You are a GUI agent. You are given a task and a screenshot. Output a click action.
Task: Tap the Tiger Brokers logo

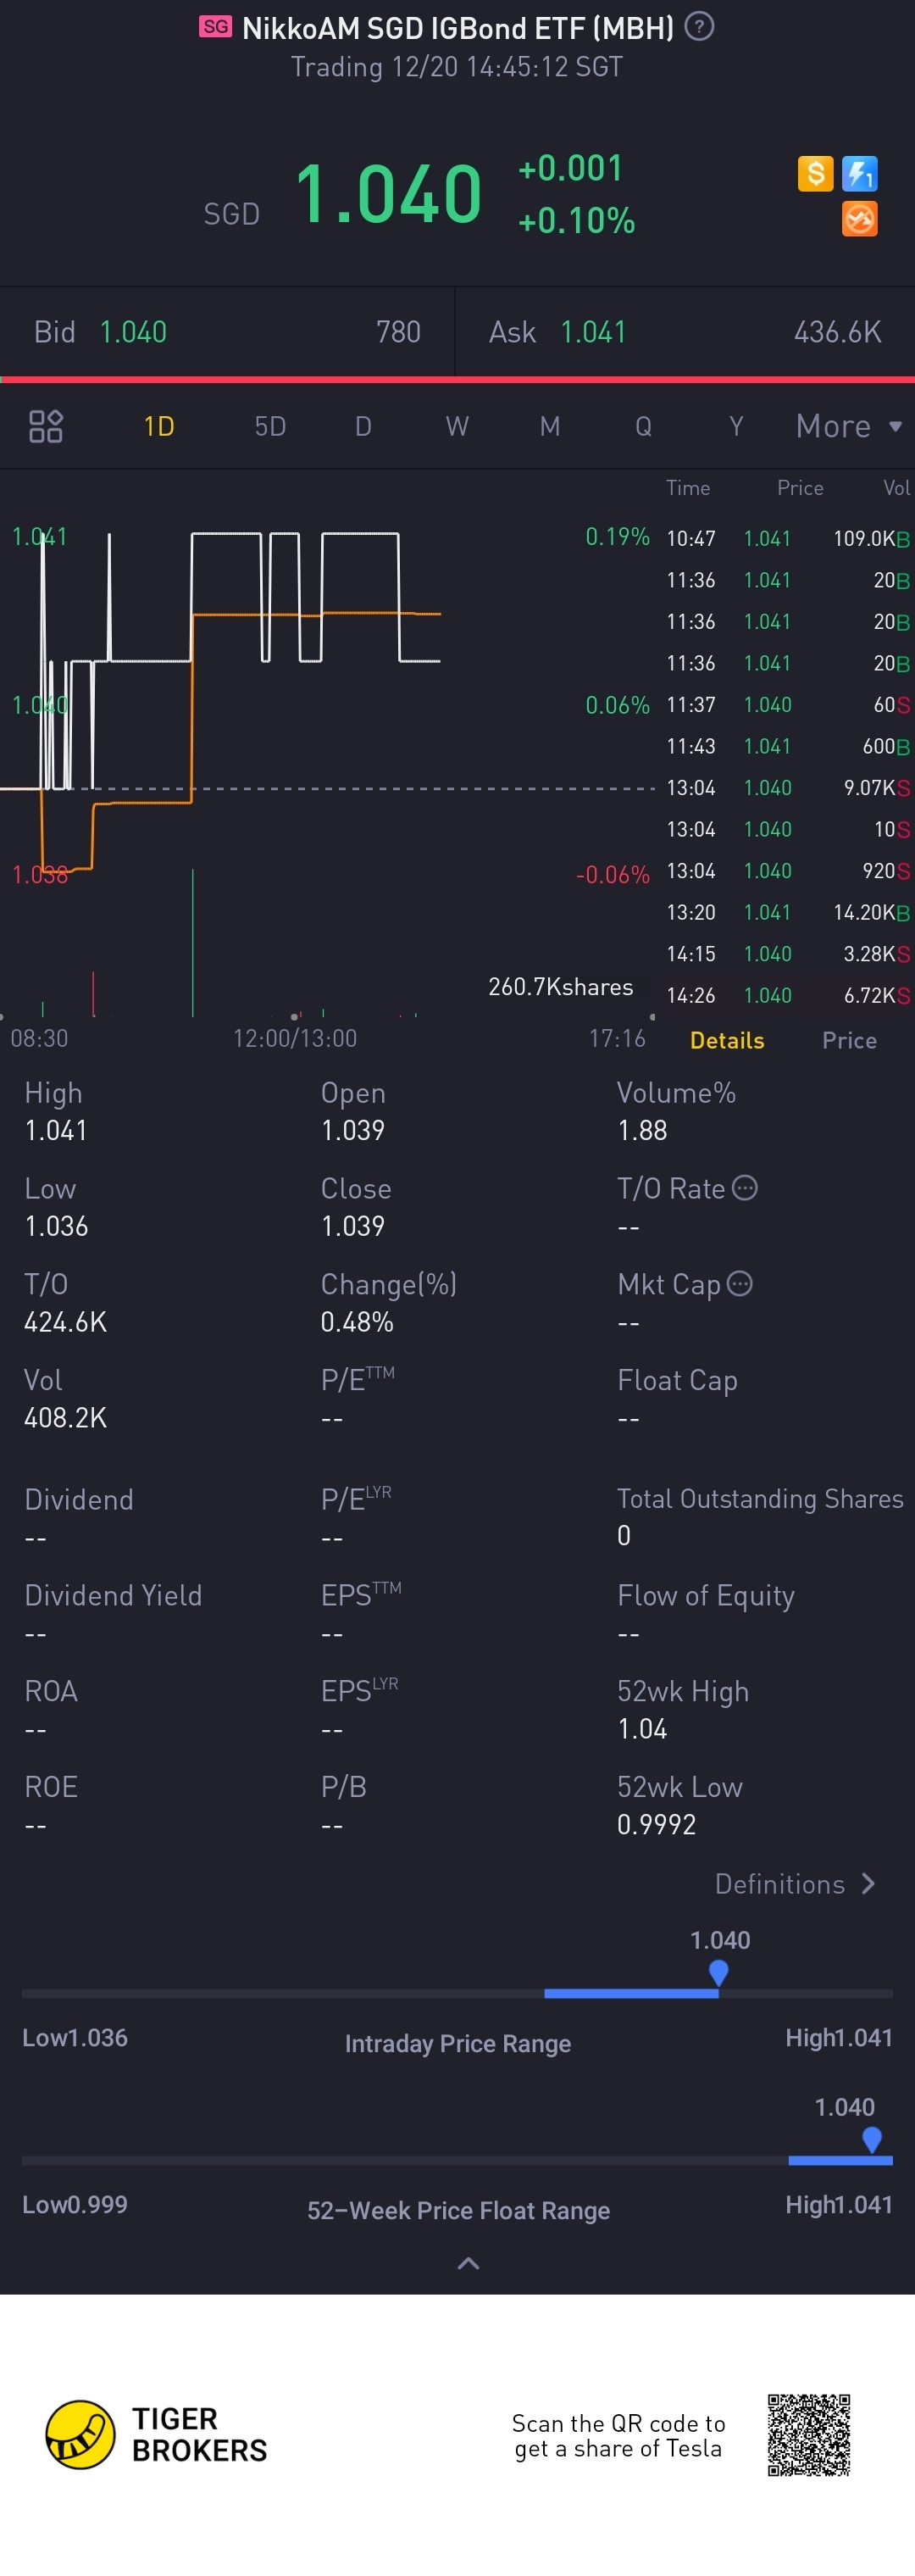(x=157, y=2435)
